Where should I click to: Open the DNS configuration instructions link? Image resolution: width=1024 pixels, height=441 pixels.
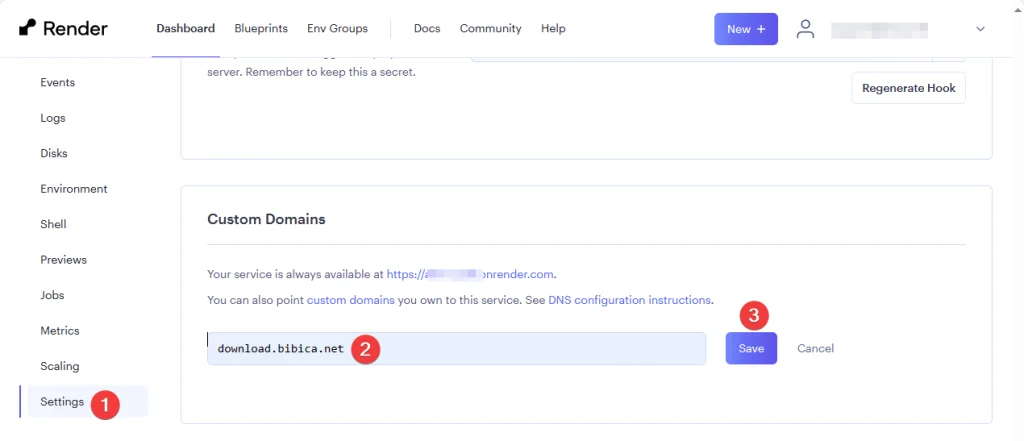point(629,300)
